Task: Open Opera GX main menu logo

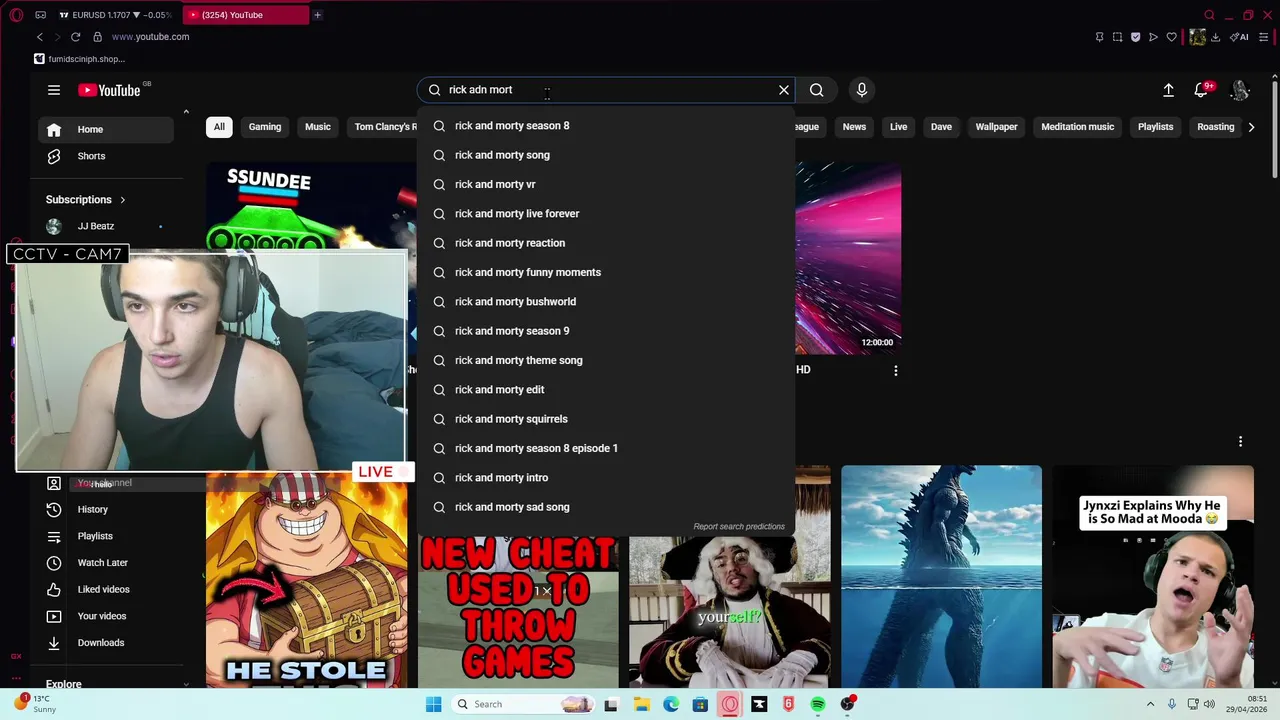Action: [x=17, y=15]
